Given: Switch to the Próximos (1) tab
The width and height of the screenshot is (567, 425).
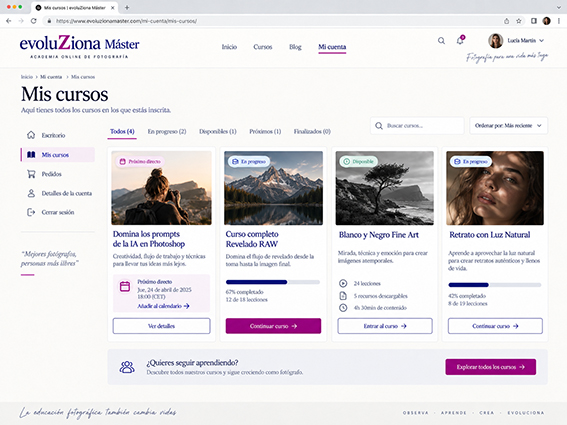Looking at the screenshot, I should (265, 131).
